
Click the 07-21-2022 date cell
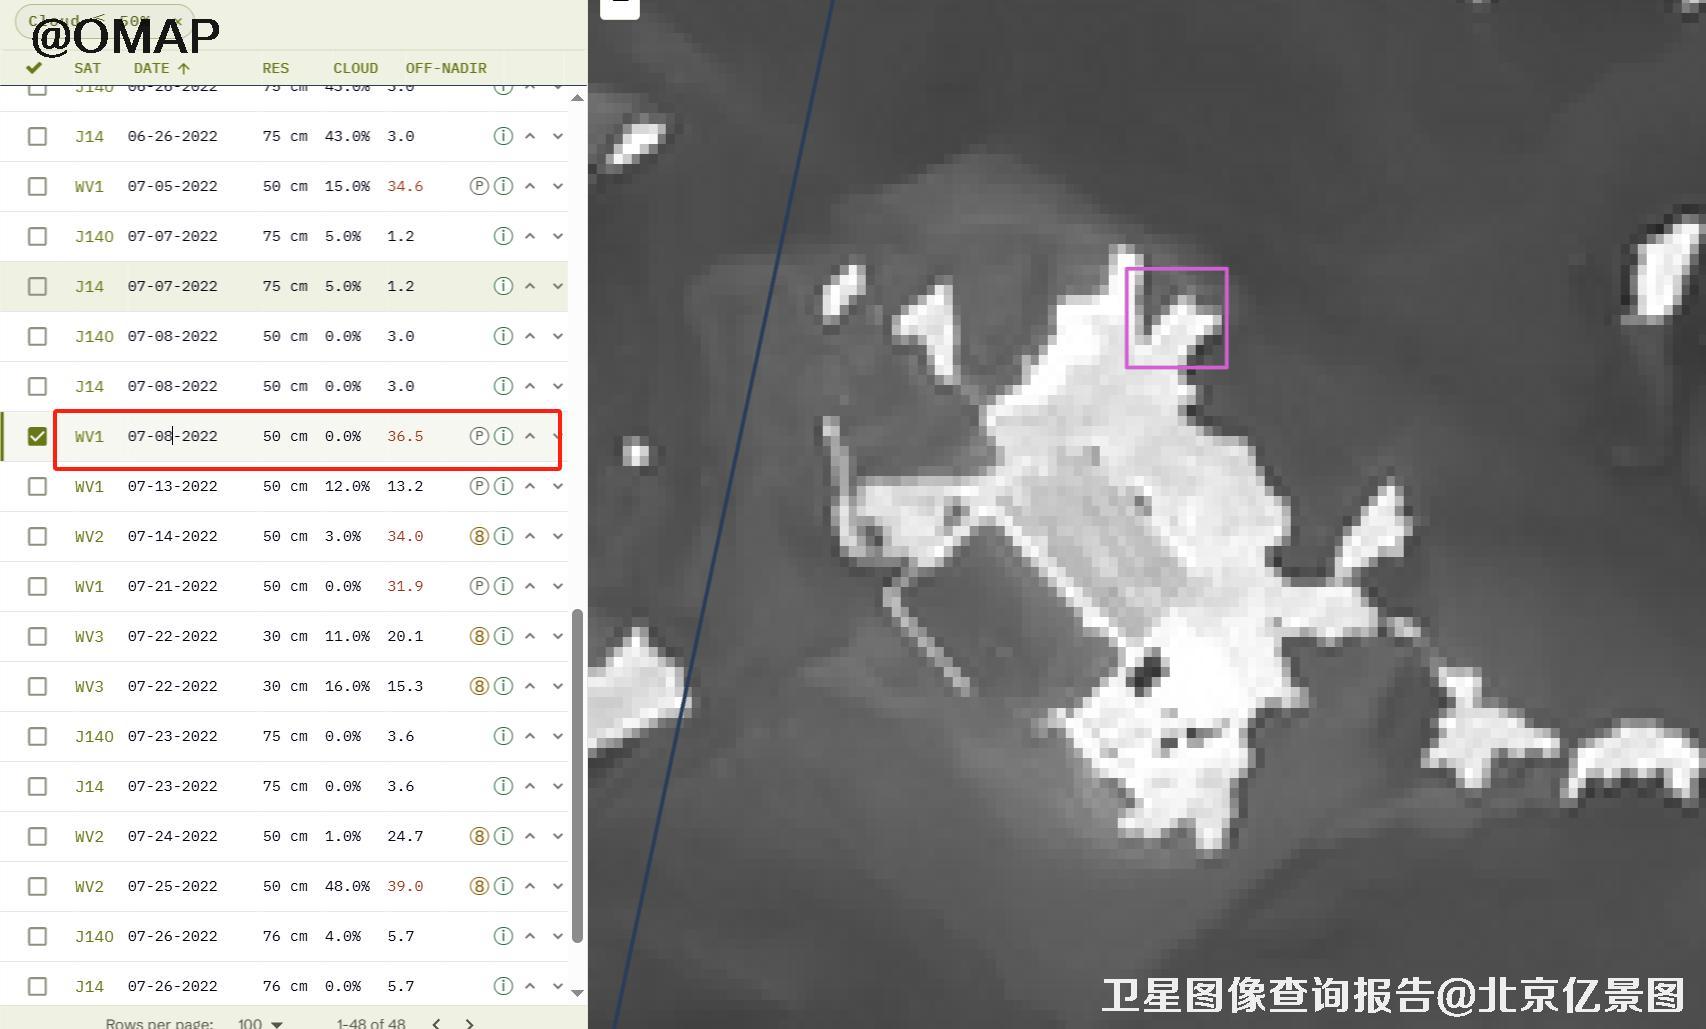click(172, 586)
